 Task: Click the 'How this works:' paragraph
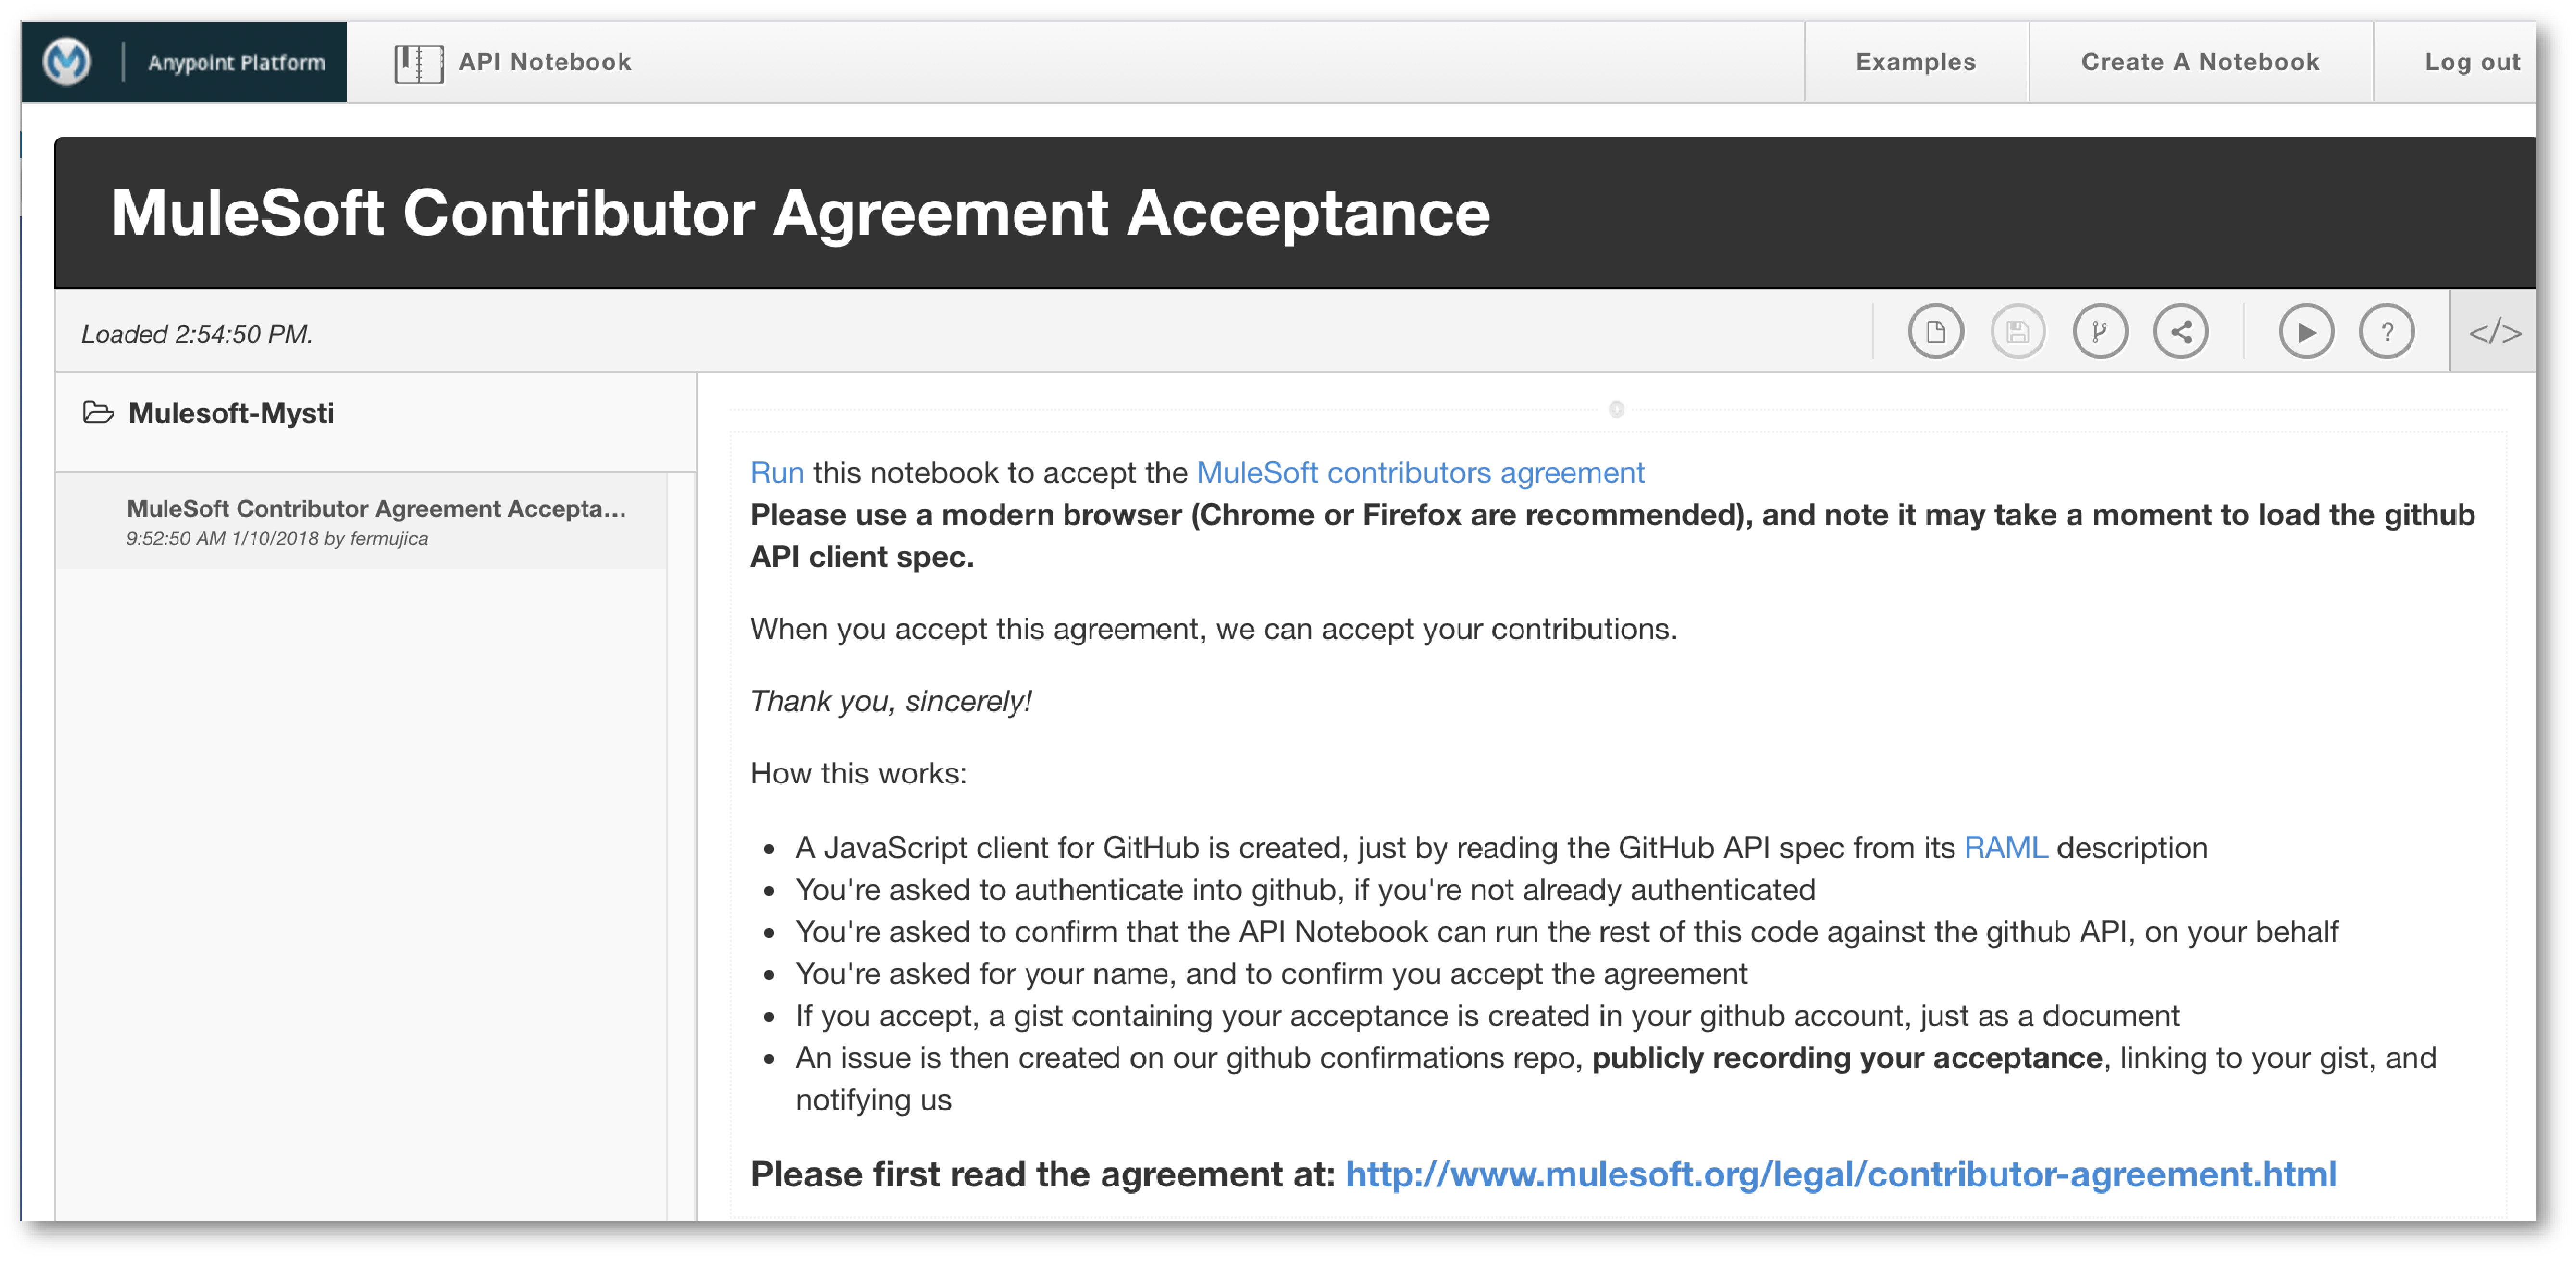(858, 773)
